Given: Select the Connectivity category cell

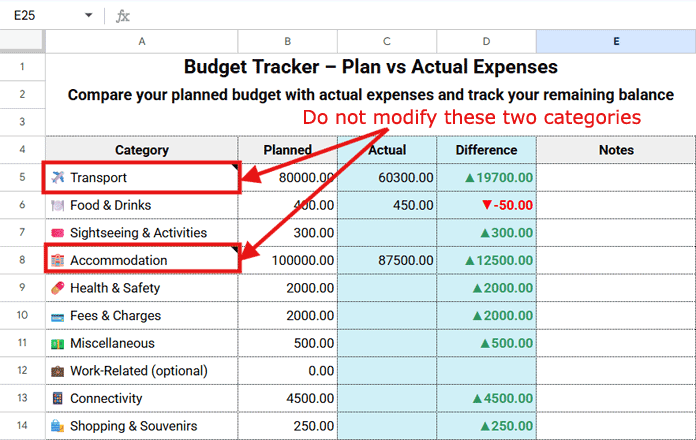Looking at the screenshot, I should coord(142,398).
